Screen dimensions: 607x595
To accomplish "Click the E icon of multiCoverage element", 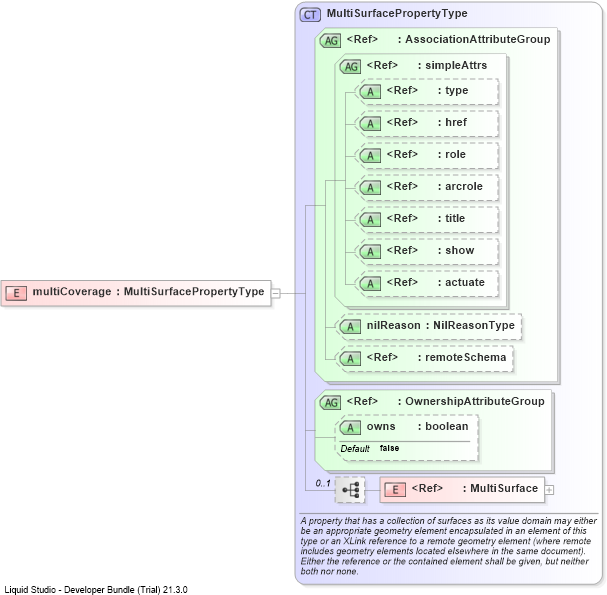I will tap(16, 293).
